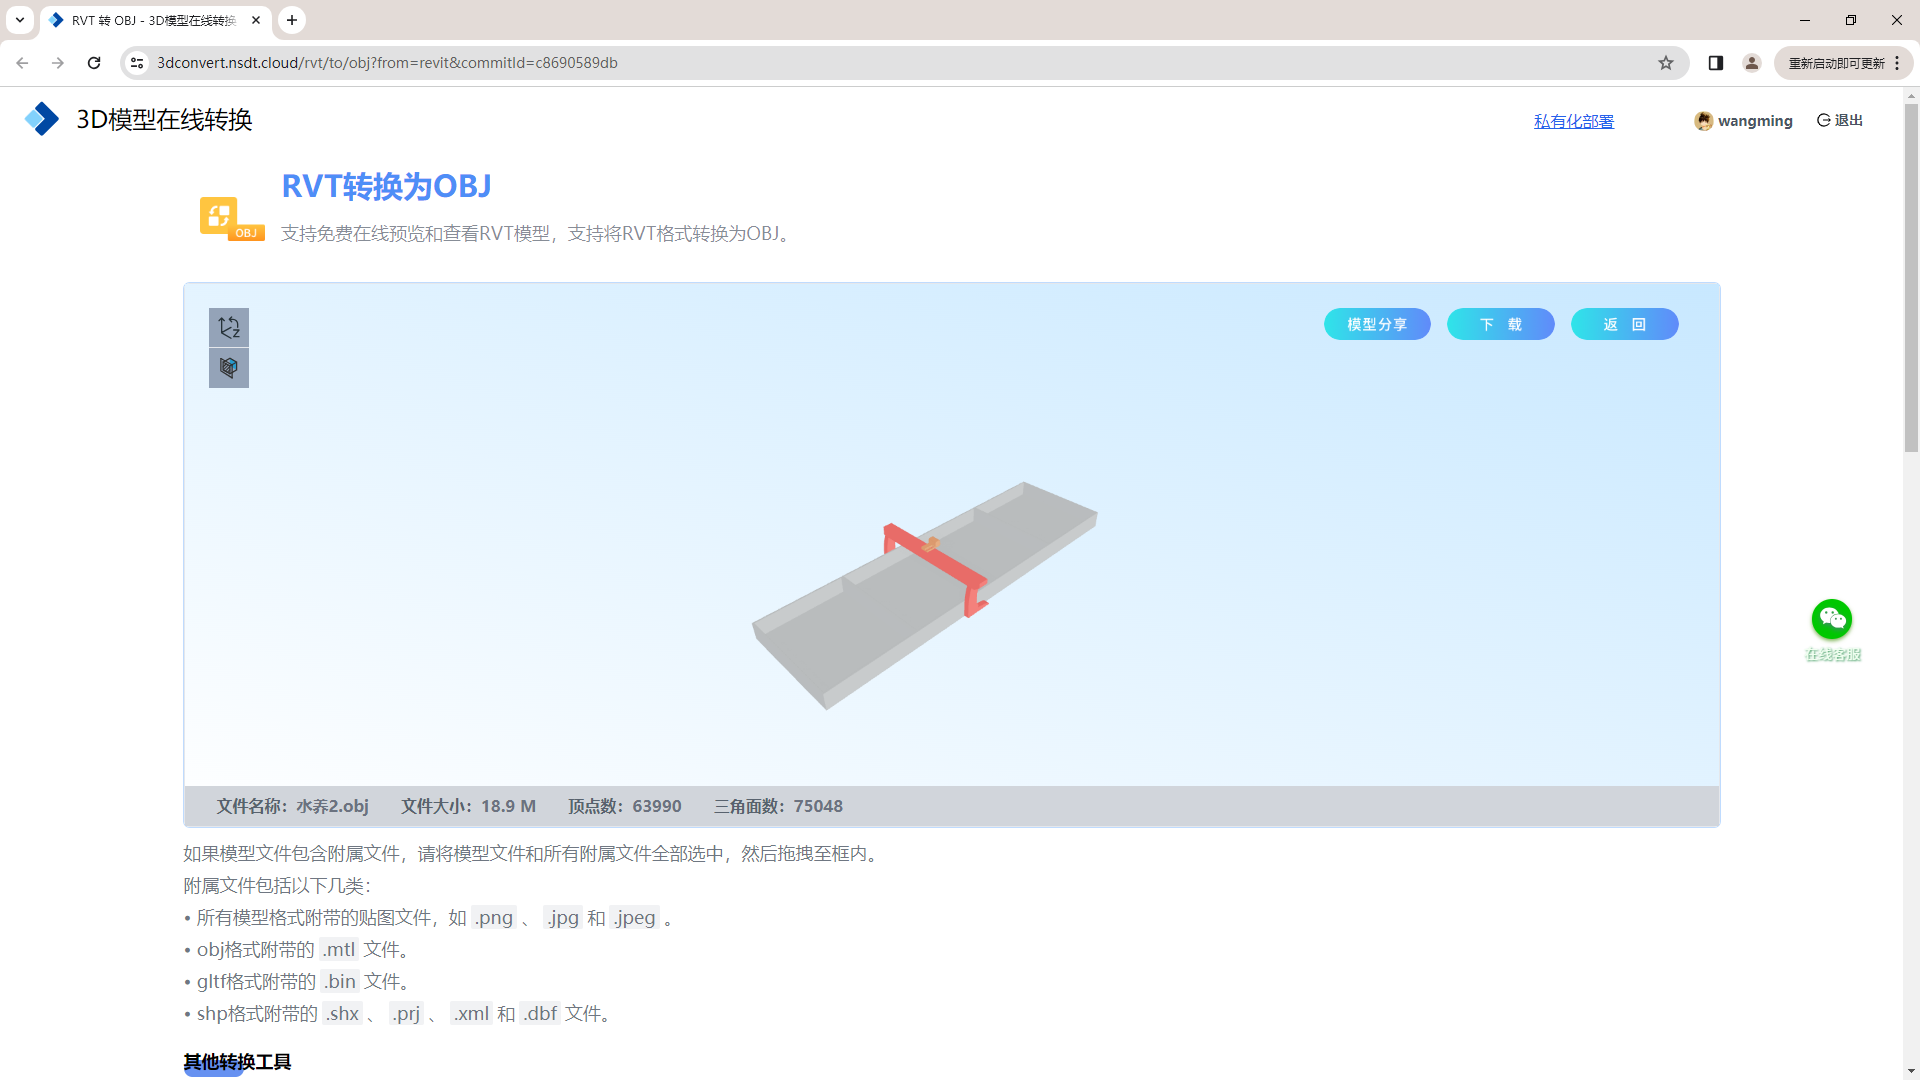
Task: Open the browser tab search chevron
Action: click(19, 20)
